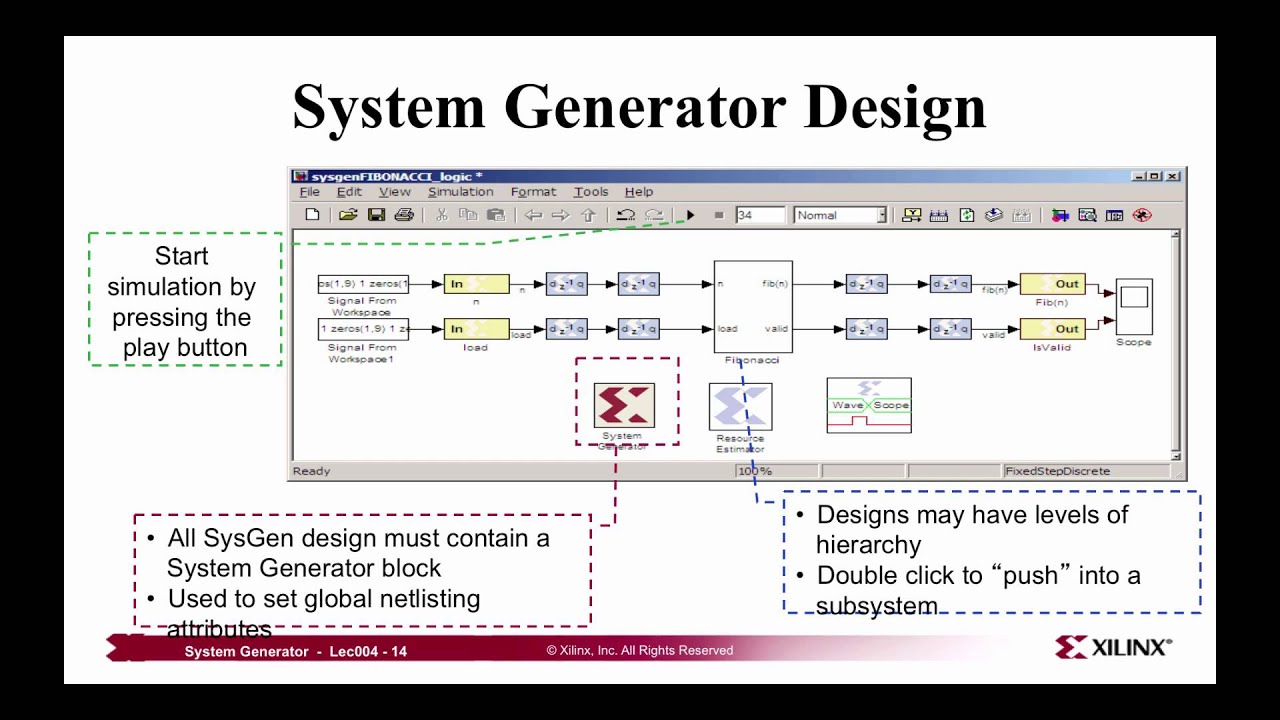This screenshot has width=1280, height=720.
Task: Open the Help menu
Action: point(639,192)
